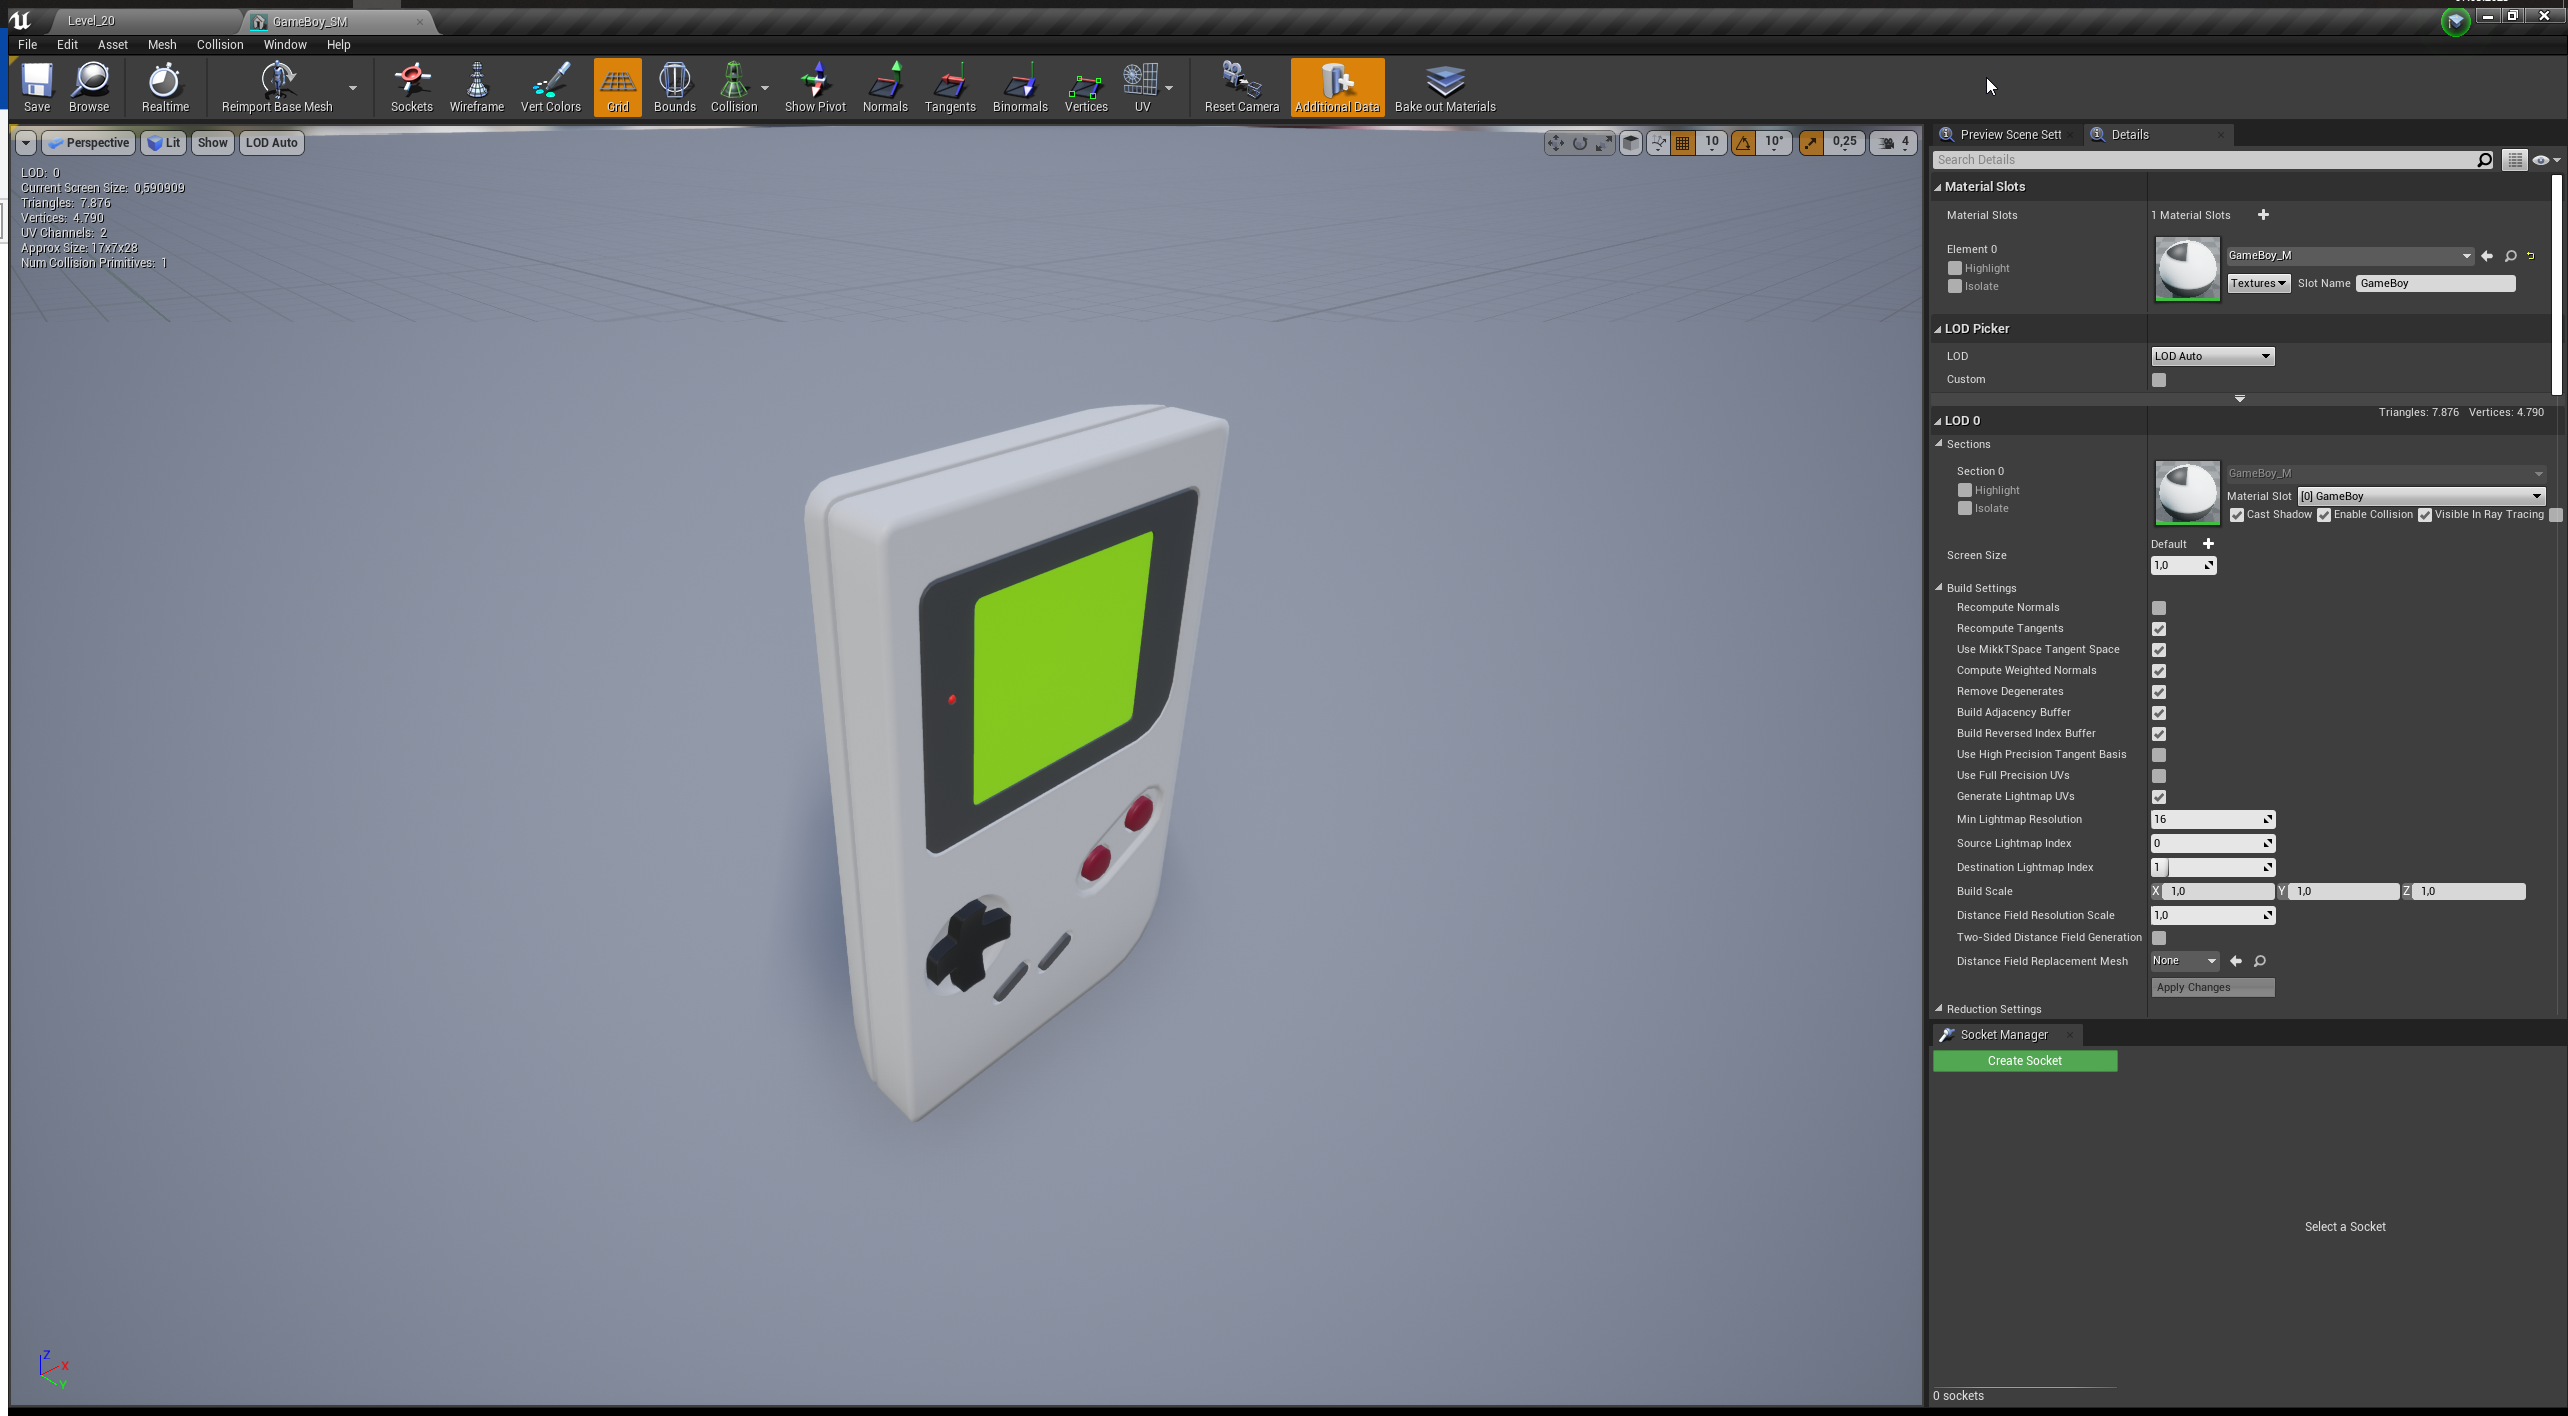2568x1416 pixels.
Task: Toggle UV channel display
Action: [1142, 87]
